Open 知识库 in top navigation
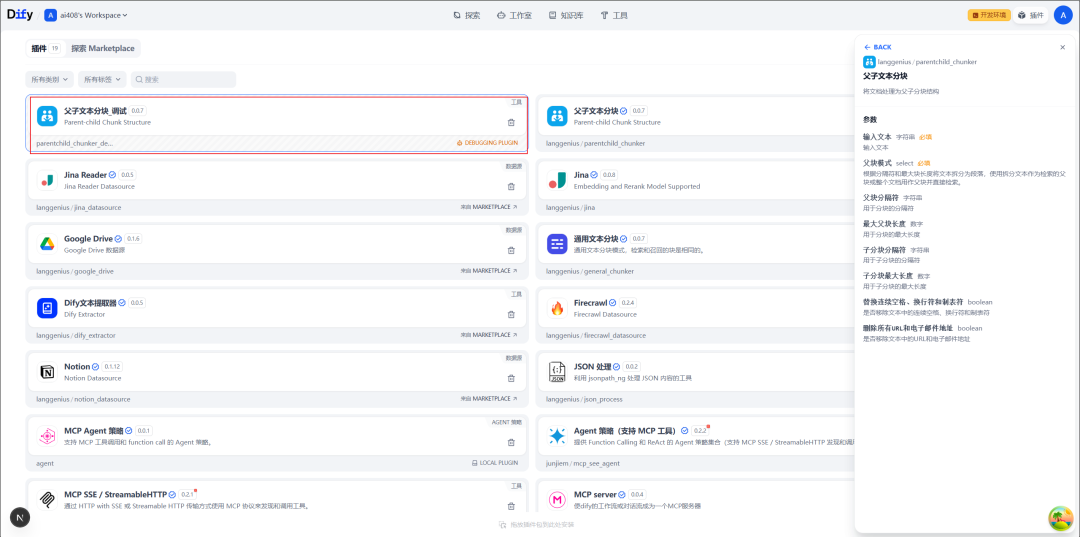 point(566,15)
